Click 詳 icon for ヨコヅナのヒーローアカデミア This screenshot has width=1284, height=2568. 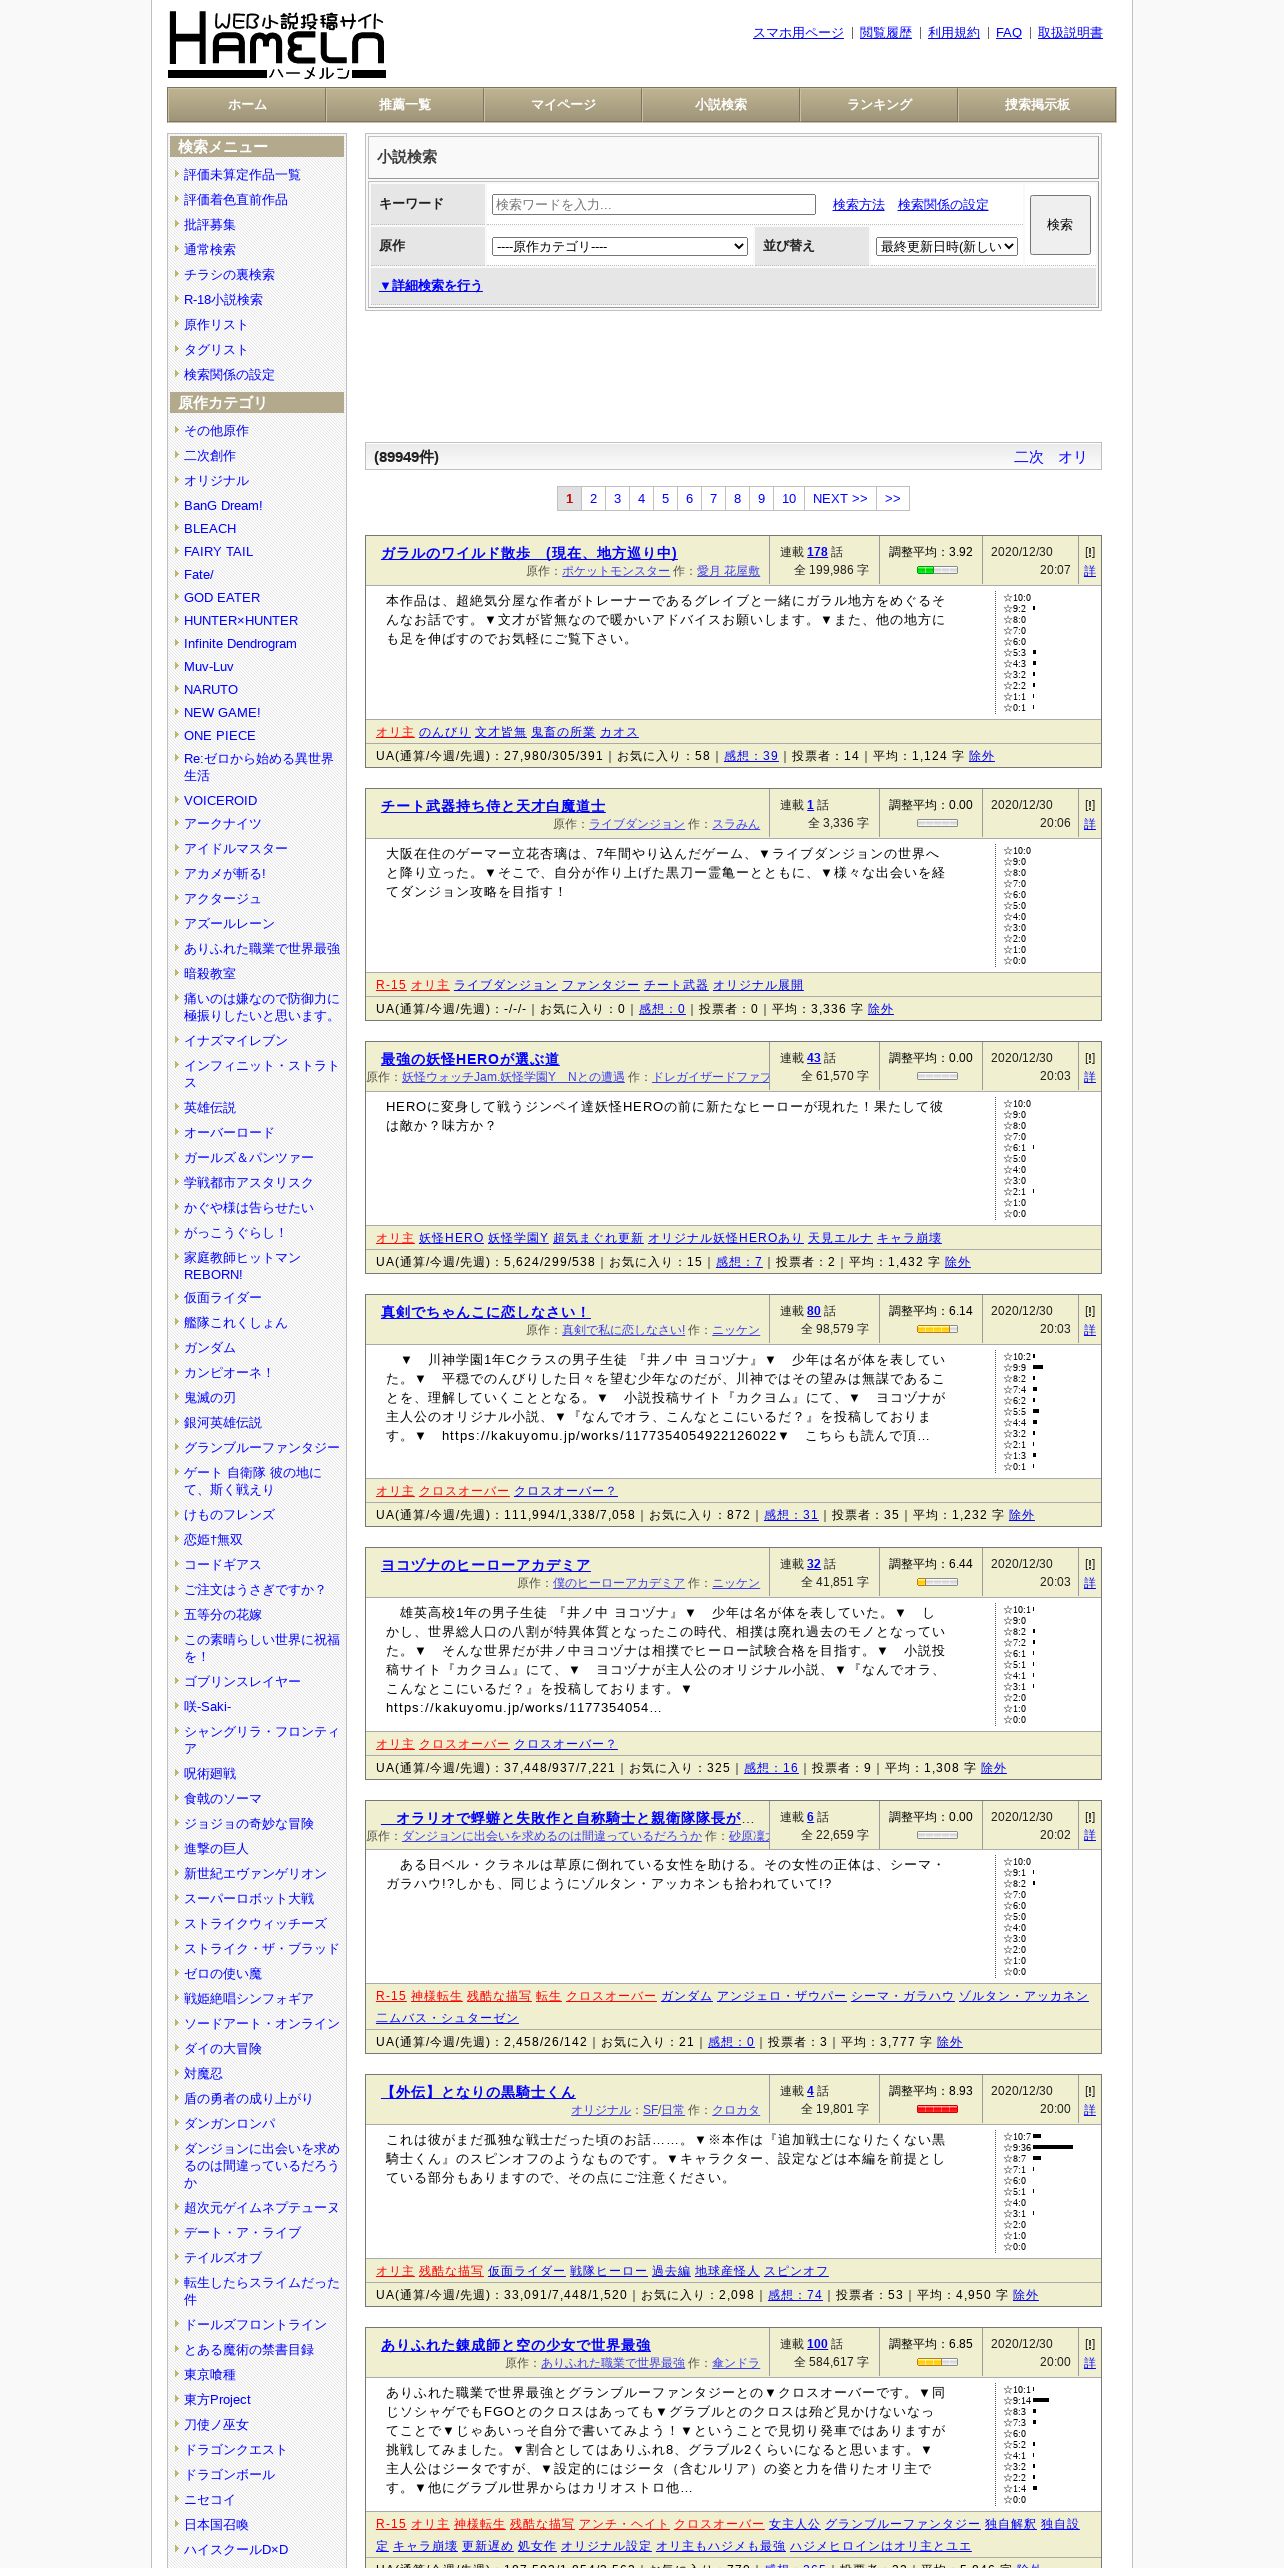pyautogui.click(x=1089, y=1583)
